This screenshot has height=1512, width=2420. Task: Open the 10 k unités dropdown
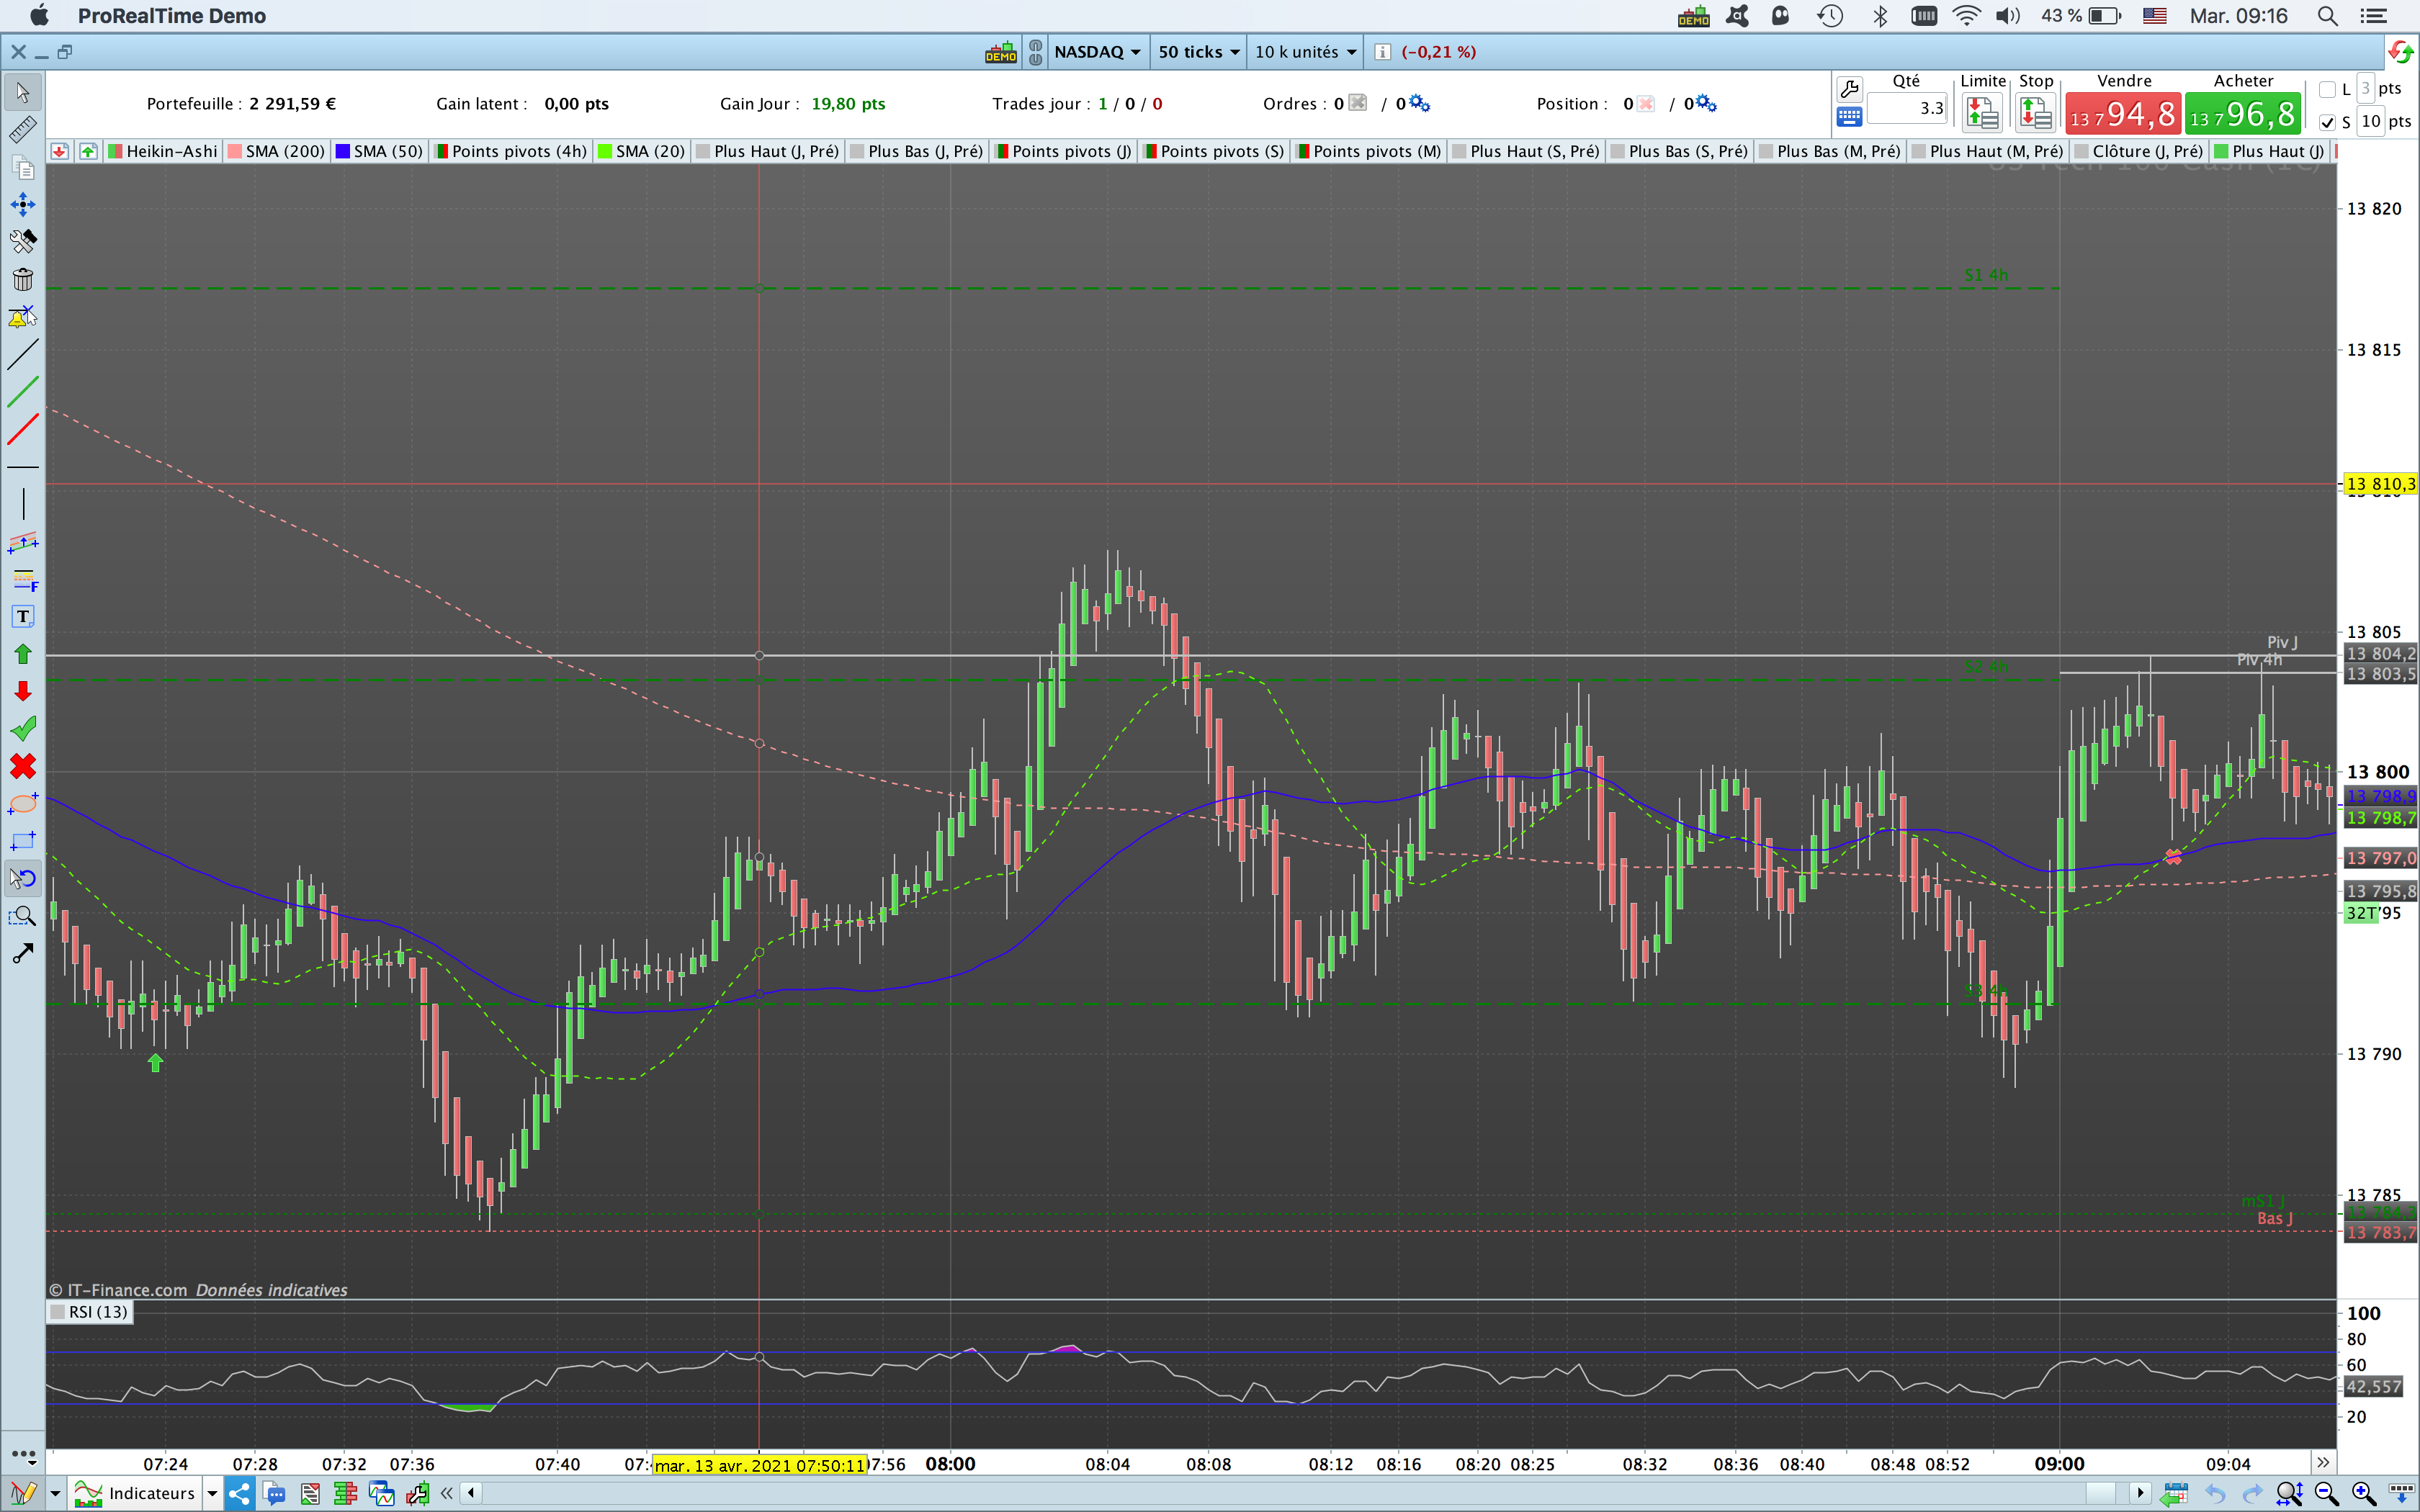point(1305,52)
